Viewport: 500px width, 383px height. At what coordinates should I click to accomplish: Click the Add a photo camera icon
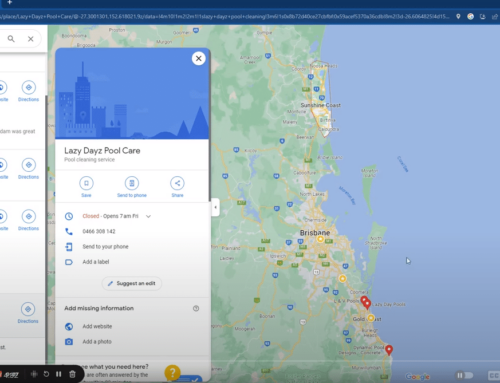(x=69, y=342)
